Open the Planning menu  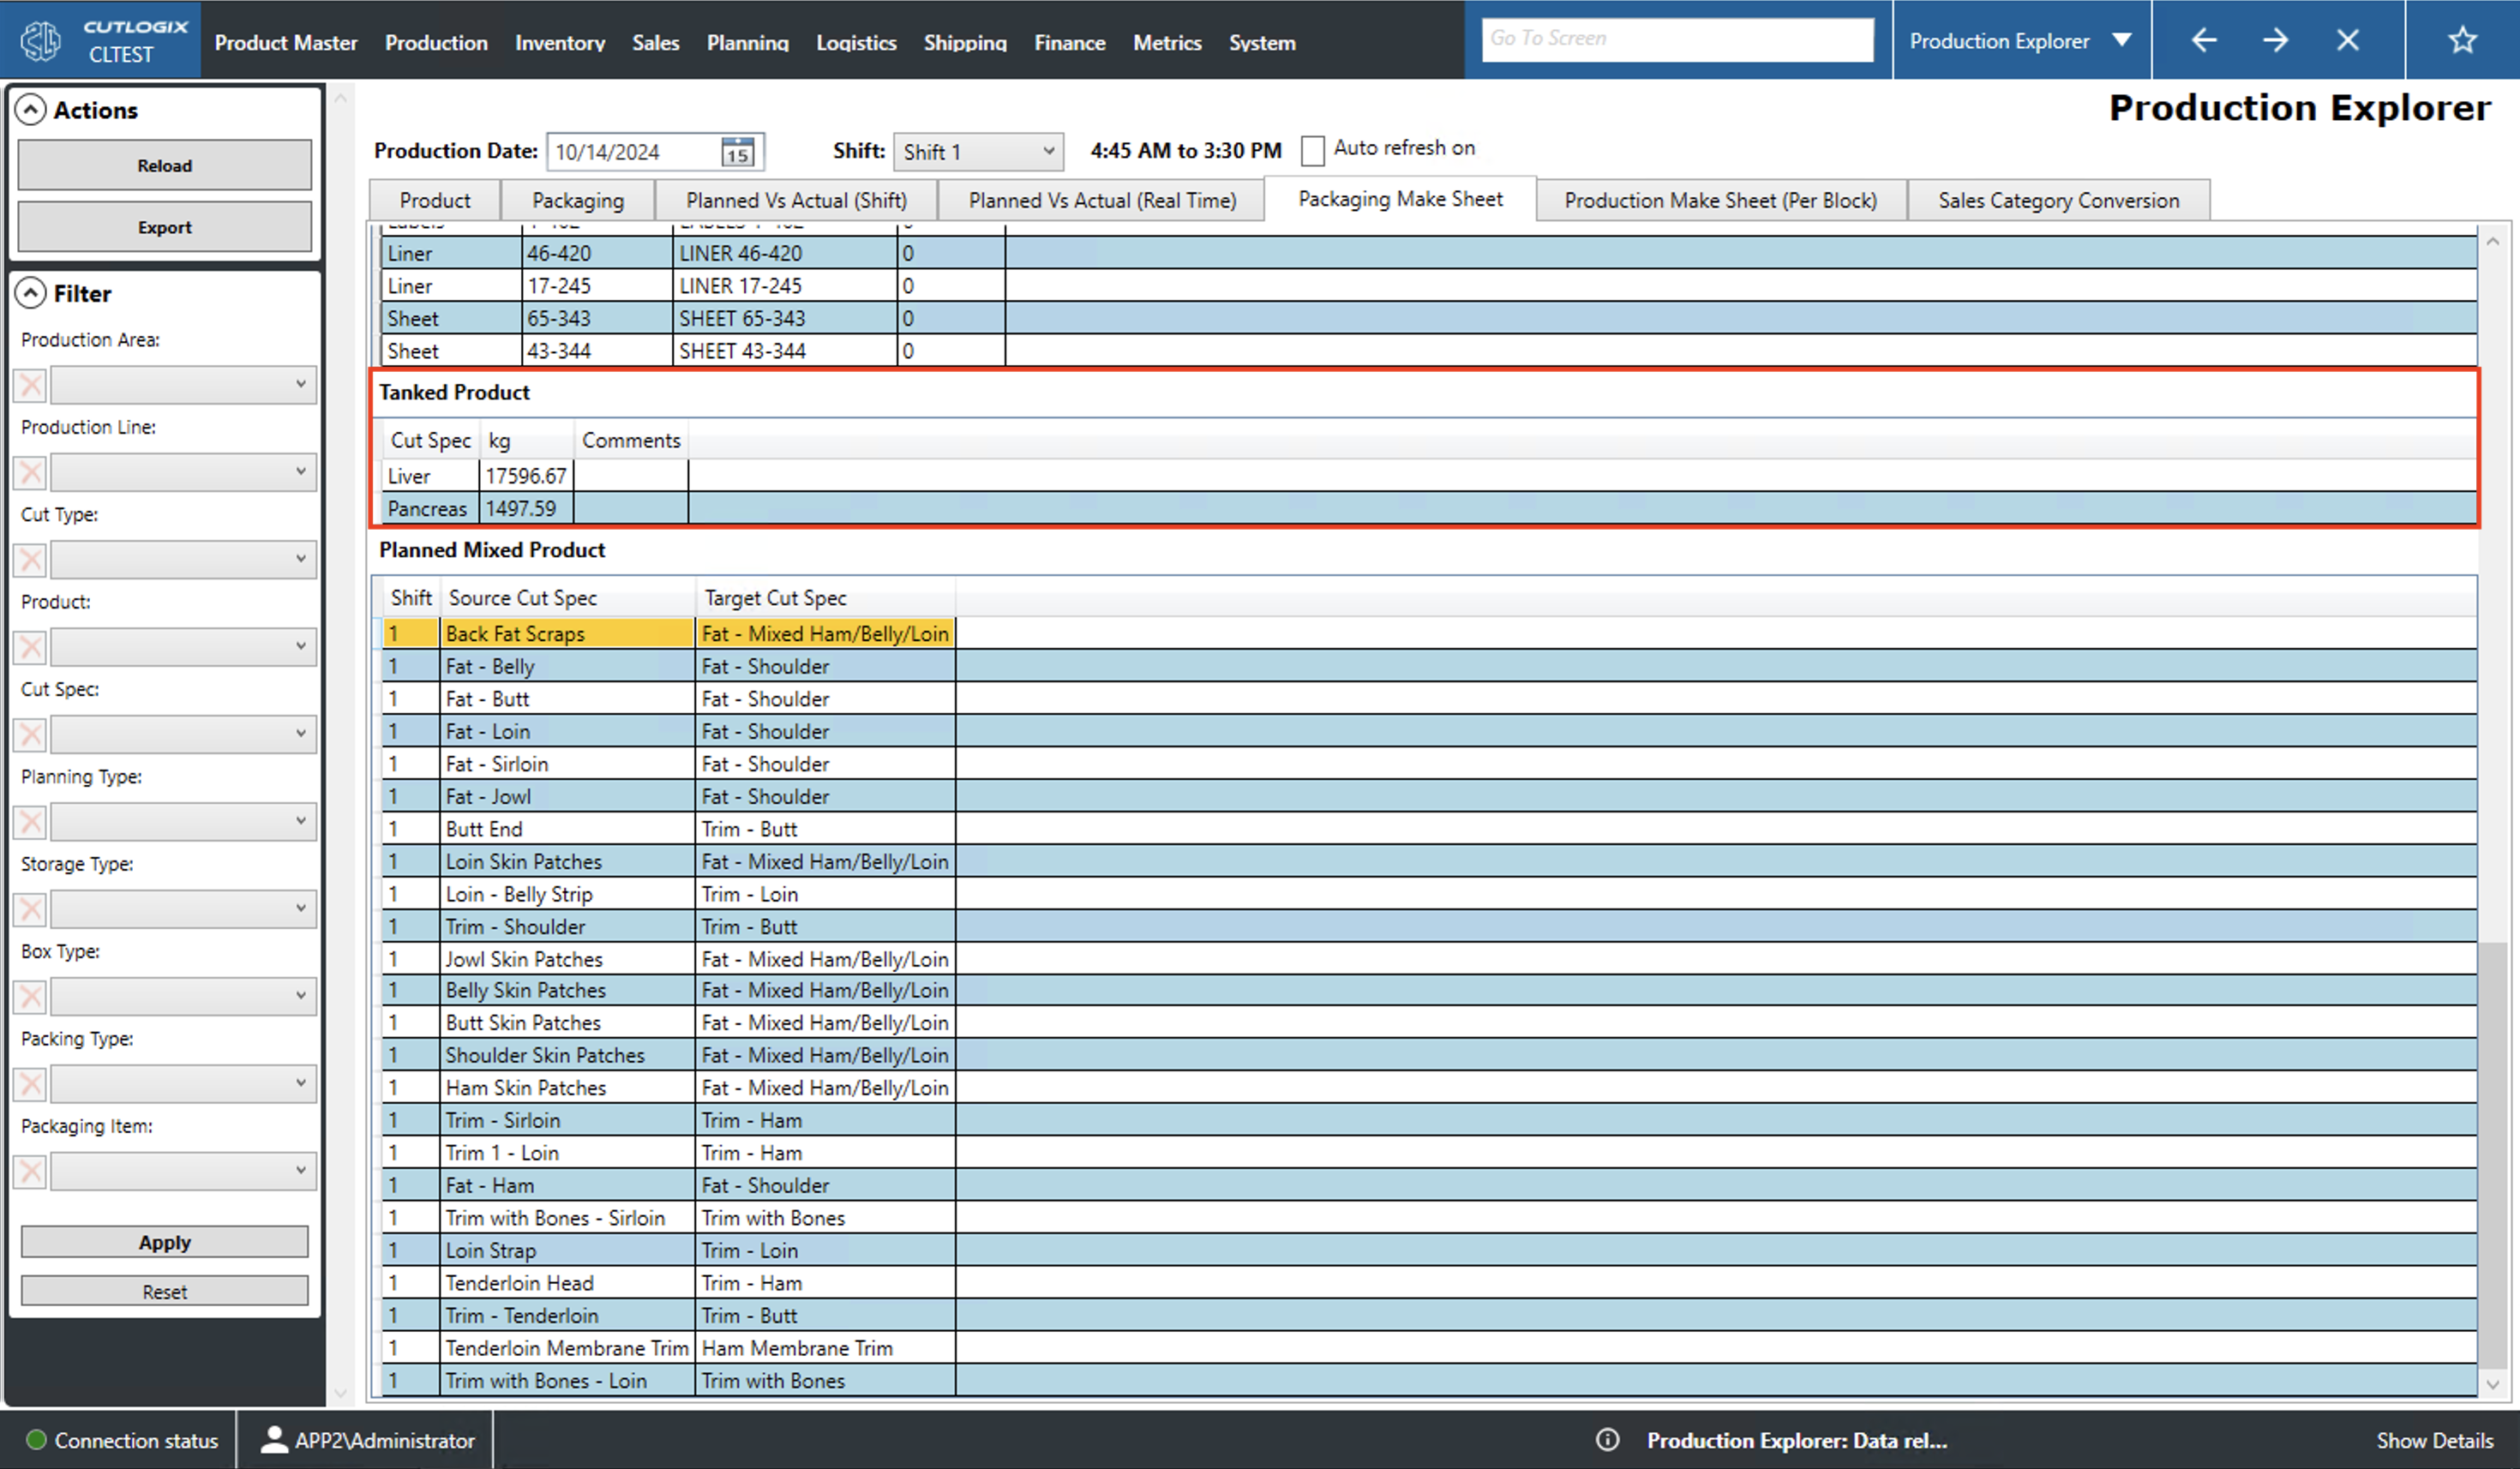click(747, 42)
